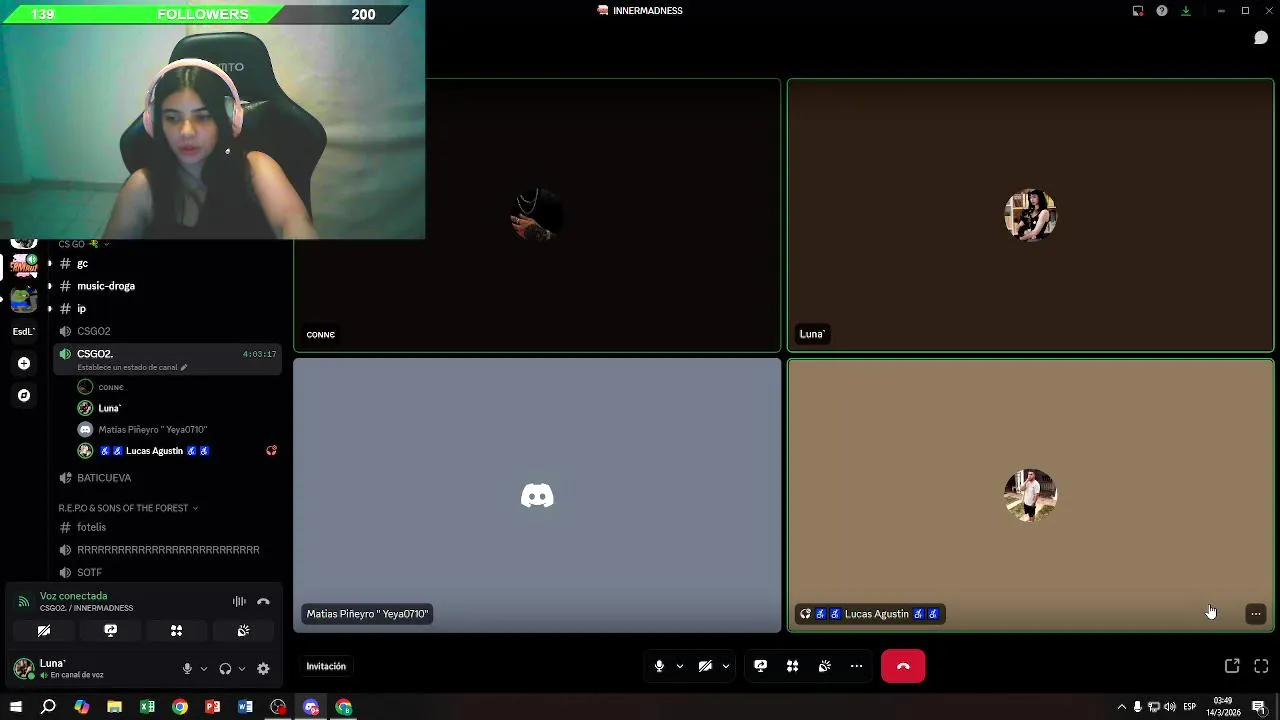Add a server with plus button
1280x720 pixels.
click(24, 364)
